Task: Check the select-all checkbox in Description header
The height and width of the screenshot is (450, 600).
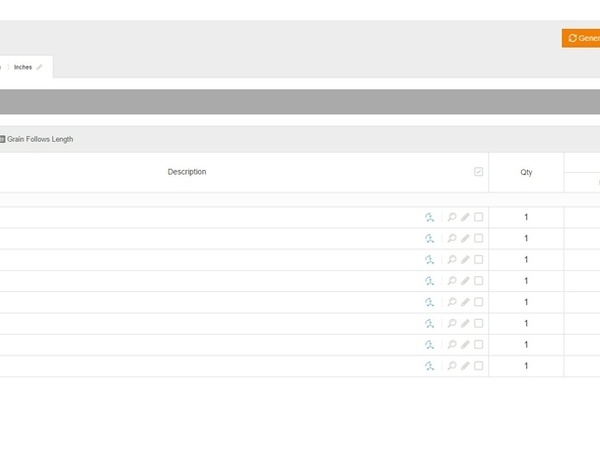Action: 479,172
